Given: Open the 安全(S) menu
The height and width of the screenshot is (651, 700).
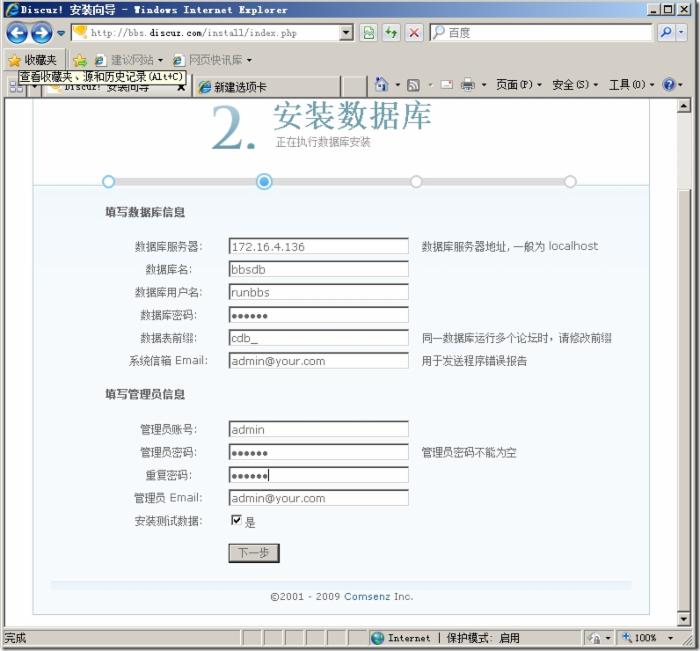Looking at the screenshot, I should click(x=575, y=84).
